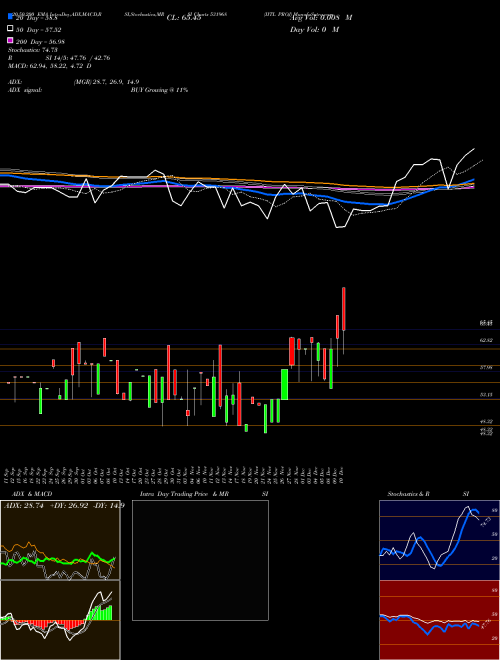Select the 'SI 14/5: 47.76 / 42.76' reading
This screenshot has width=500, height=660.
click(x=78, y=58)
